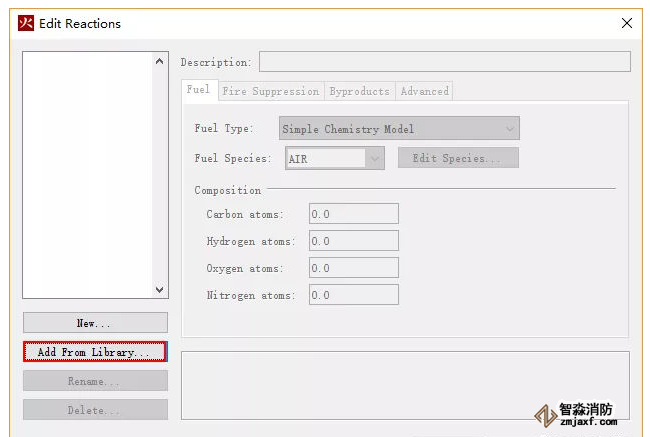Click scroll down arrow in reactions list
Screen dimensions: 650x437
(159, 289)
